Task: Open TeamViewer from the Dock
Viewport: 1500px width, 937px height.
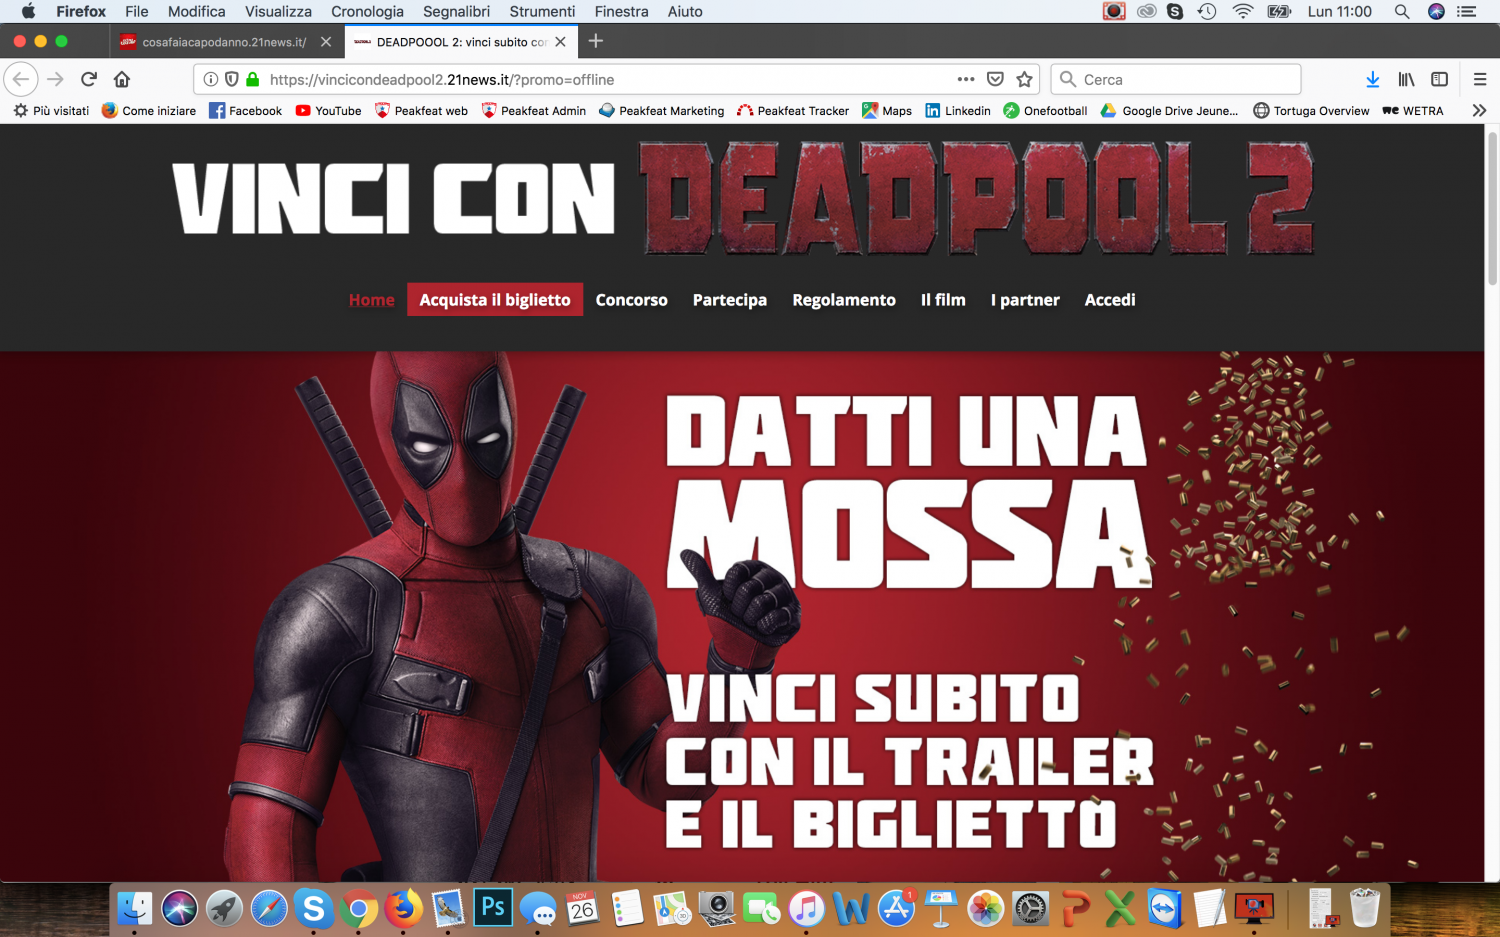Action: point(1165,909)
